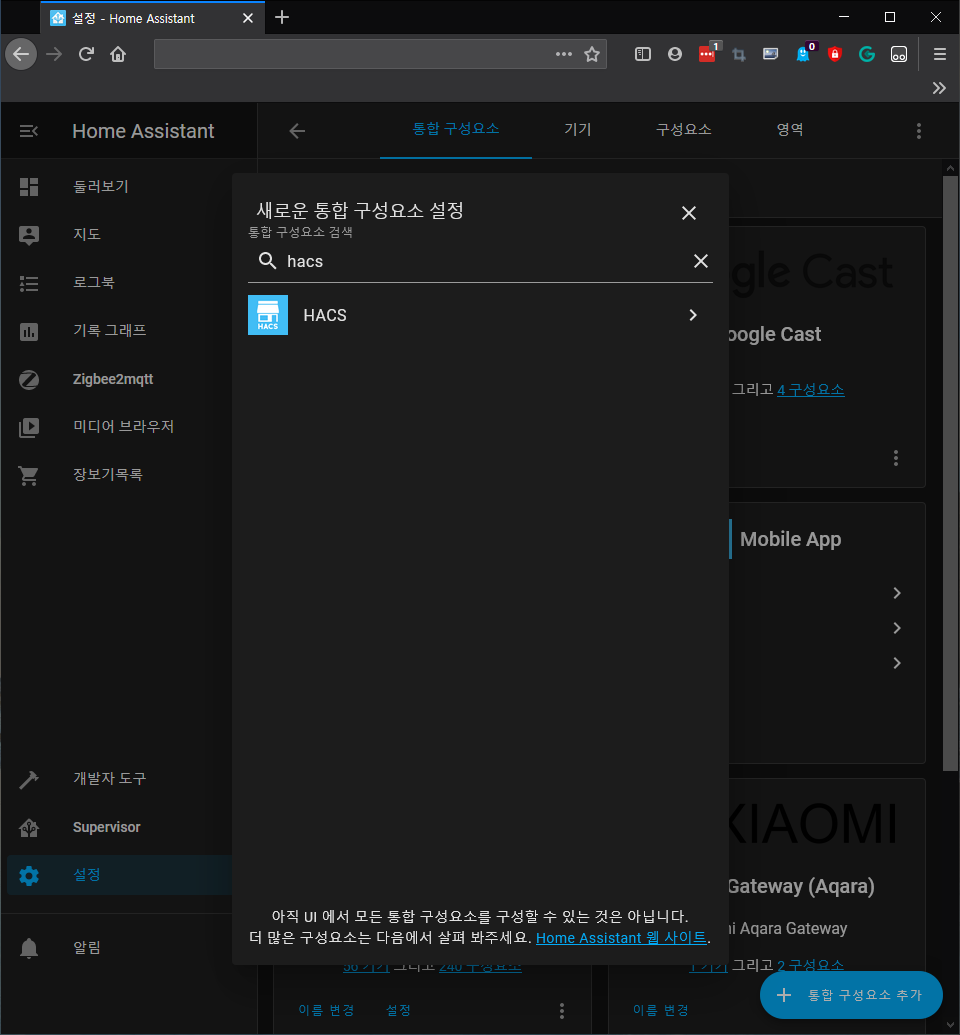The height and width of the screenshot is (1035, 960).
Task: Collapse the Home Assistant sidebar menu
Action: coord(28,131)
